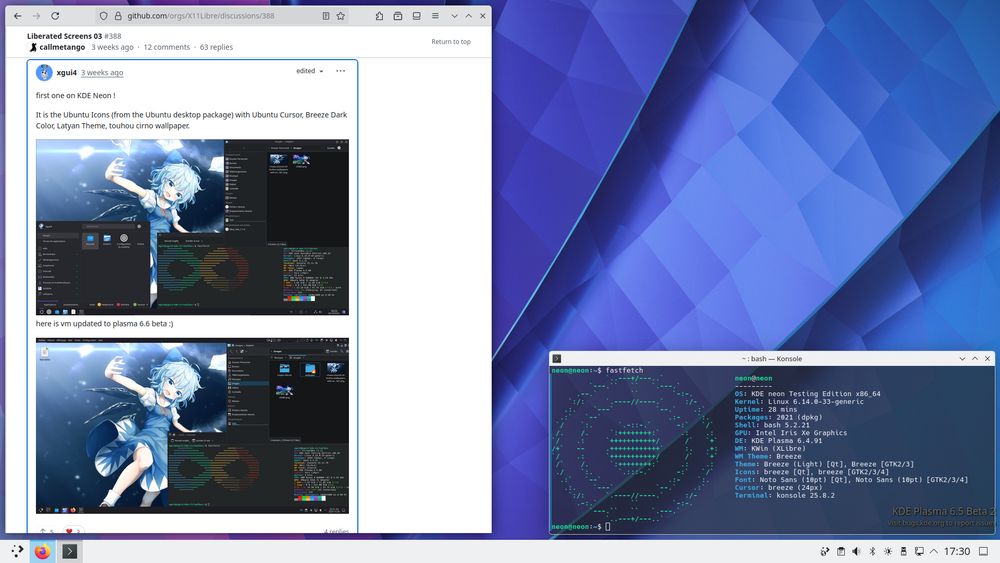Open the Plasma 6.6 beta screenshot image
Image resolution: width=1000 pixels, height=563 pixels.
192,426
